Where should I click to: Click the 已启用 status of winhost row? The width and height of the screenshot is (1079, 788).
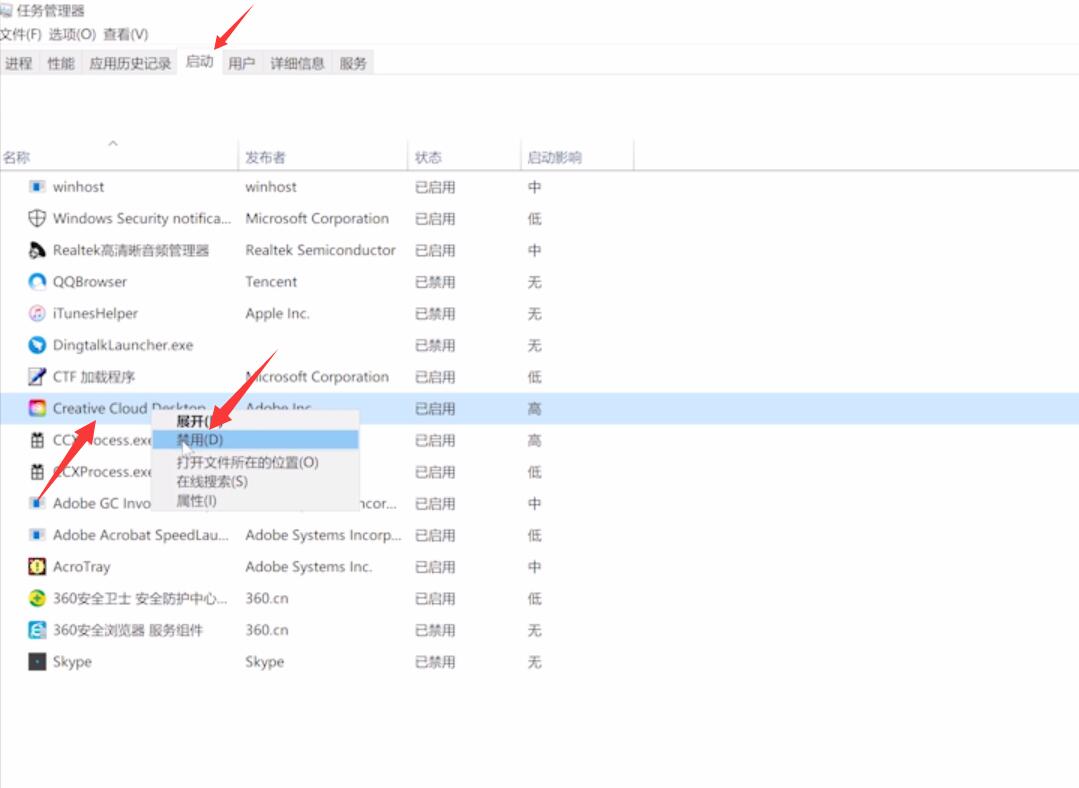coord(435,187)
